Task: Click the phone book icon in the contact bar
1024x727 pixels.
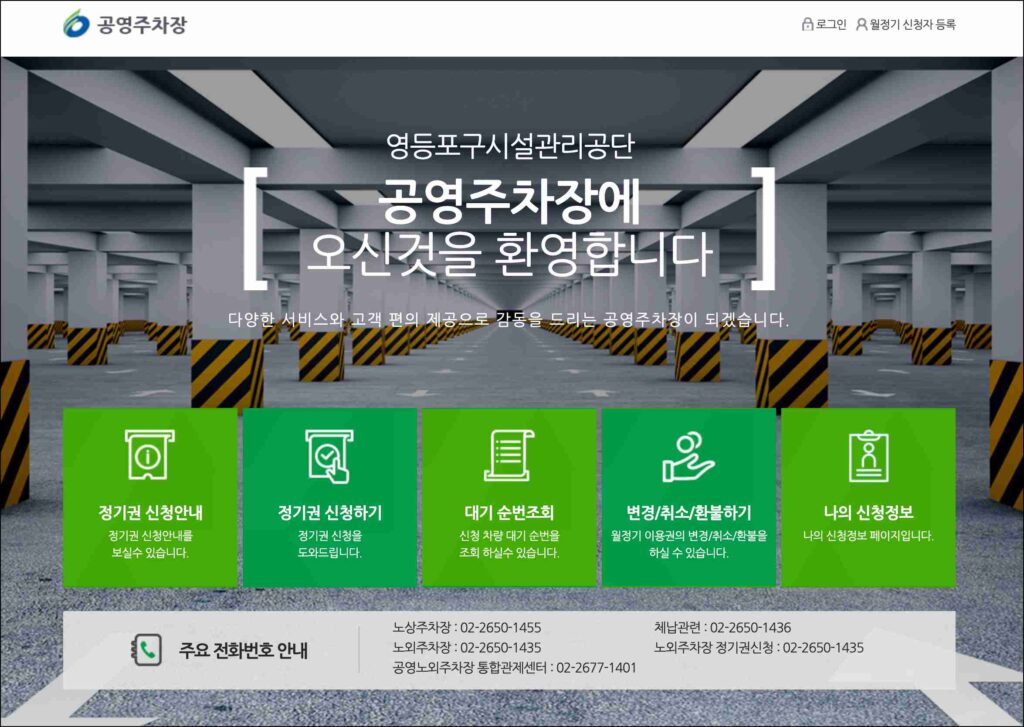Action: [x=146, y=650]
